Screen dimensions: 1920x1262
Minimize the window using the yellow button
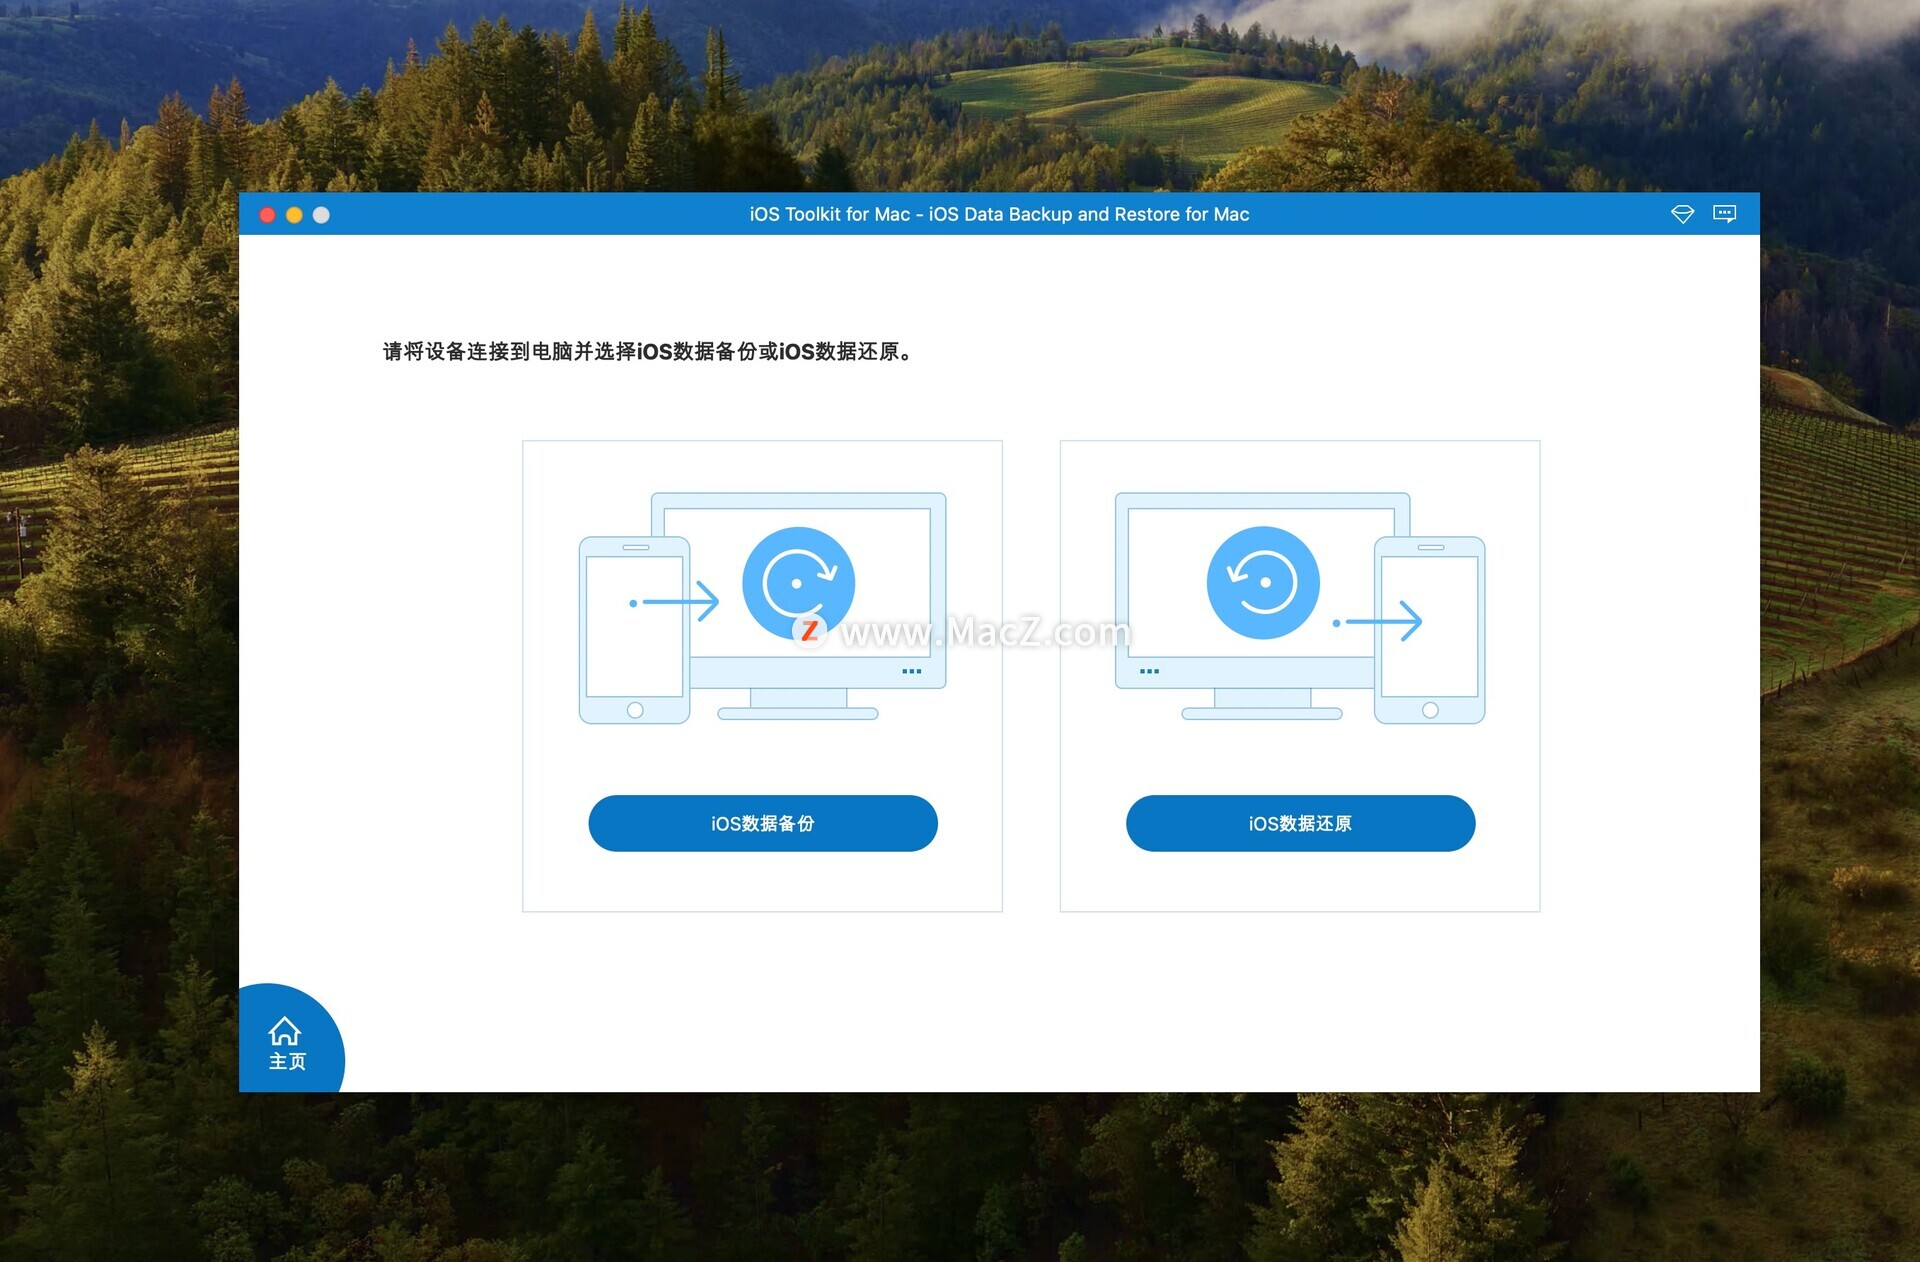click(294, 215)
